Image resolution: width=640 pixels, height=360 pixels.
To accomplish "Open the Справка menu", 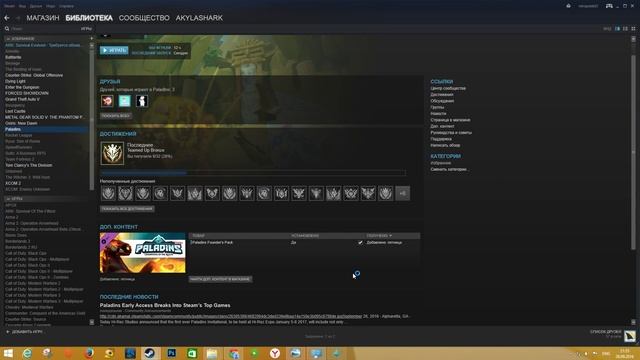I will coord(66,6).
